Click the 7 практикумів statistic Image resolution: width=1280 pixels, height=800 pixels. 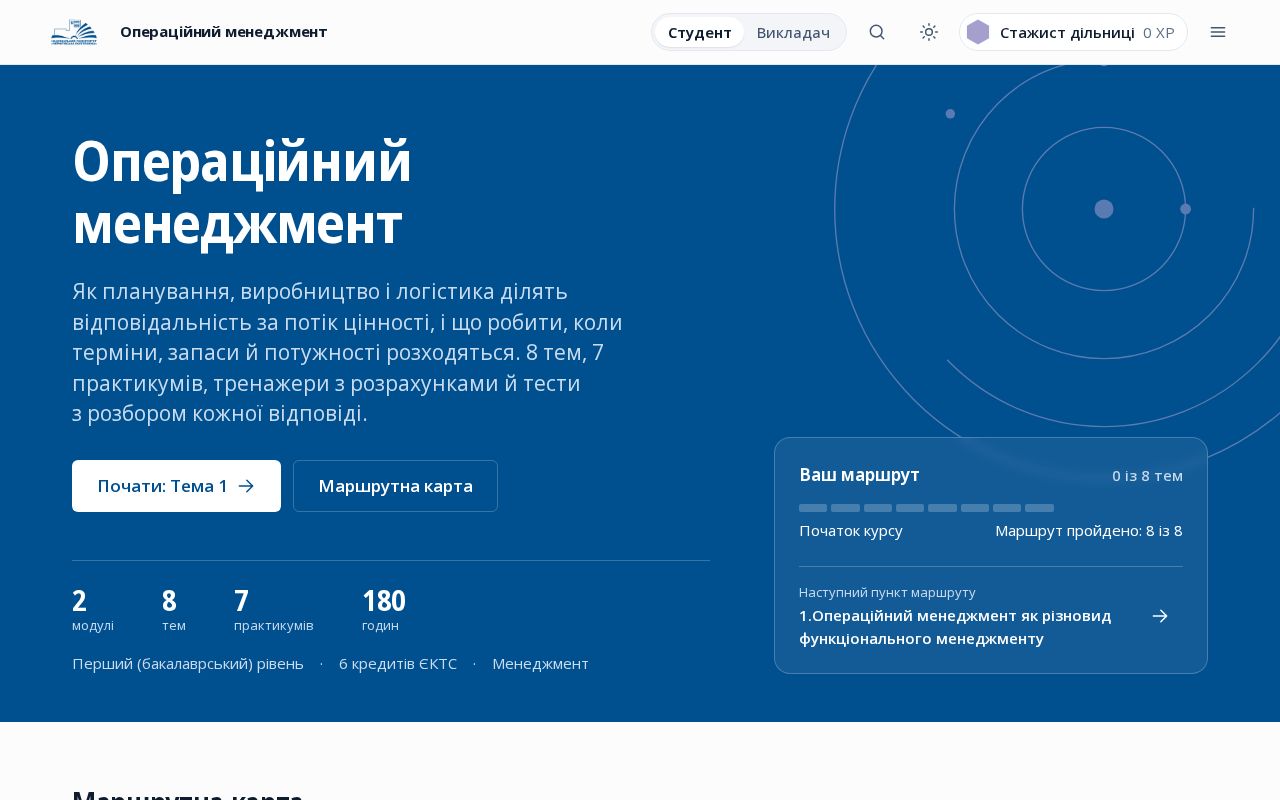pos(274,610)
